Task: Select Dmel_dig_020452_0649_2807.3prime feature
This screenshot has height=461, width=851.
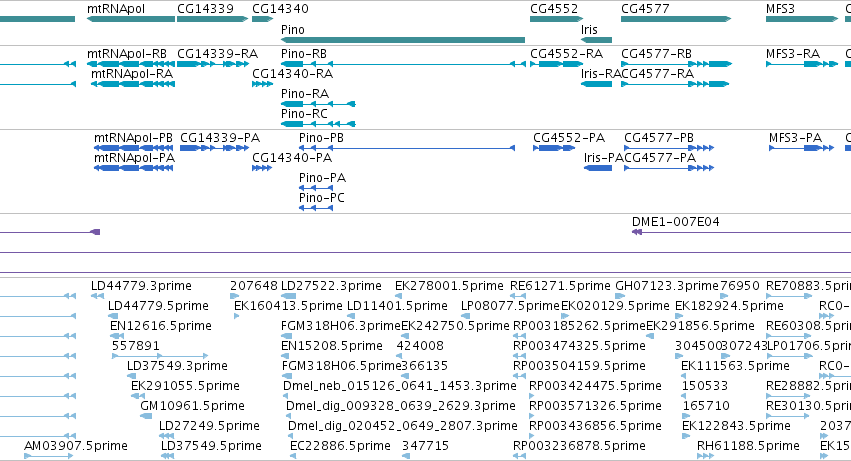Action: [x=291, y=436]
